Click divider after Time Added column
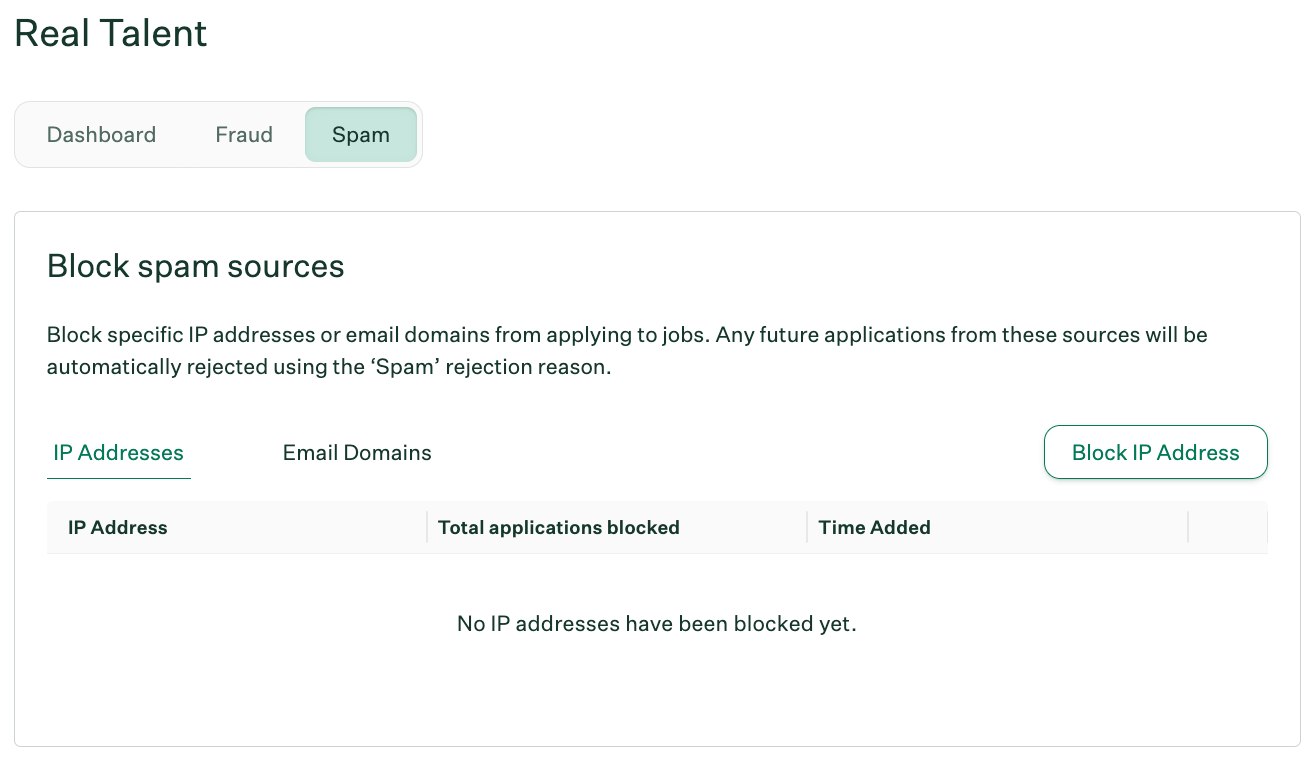 1188,527
